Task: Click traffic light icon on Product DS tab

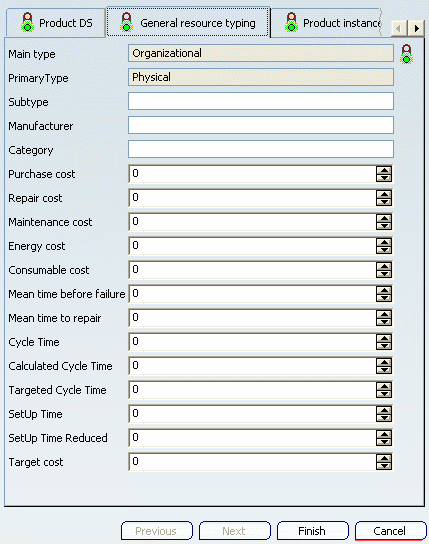Action: 28,23
